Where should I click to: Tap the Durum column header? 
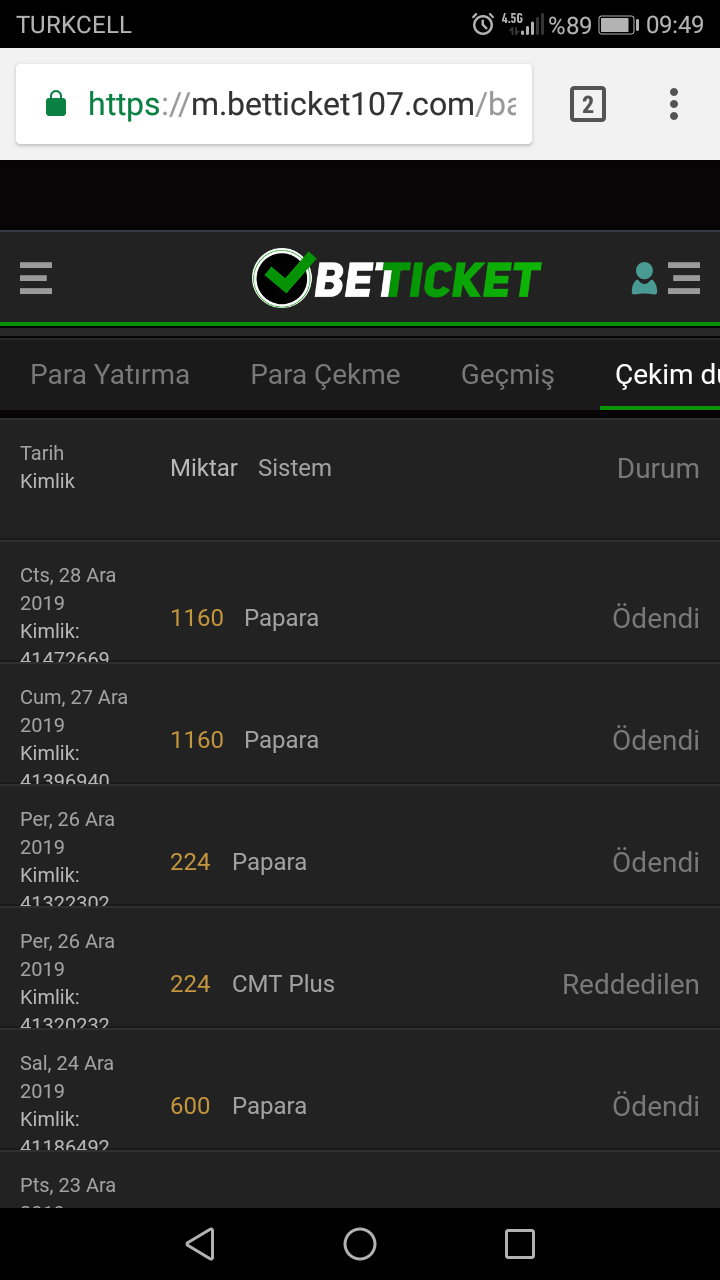point(658,468)
